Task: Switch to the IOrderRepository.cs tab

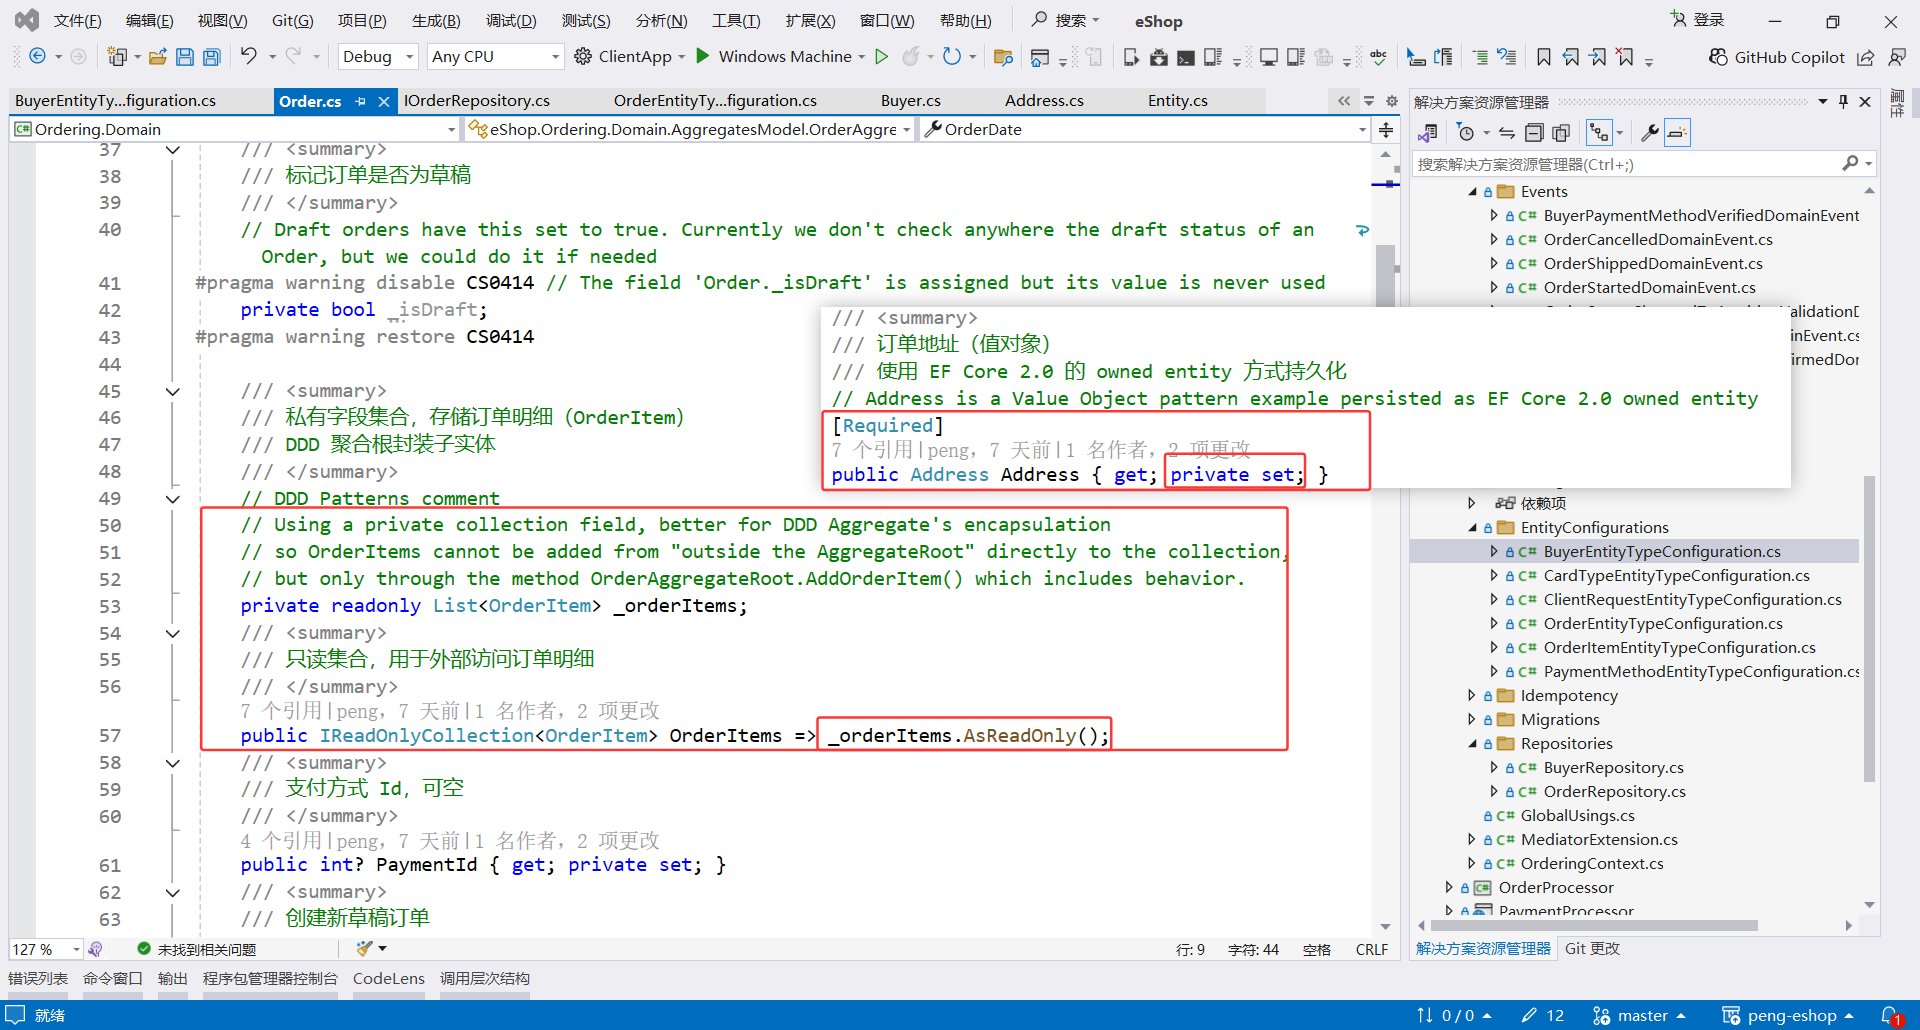Action: 477,101
